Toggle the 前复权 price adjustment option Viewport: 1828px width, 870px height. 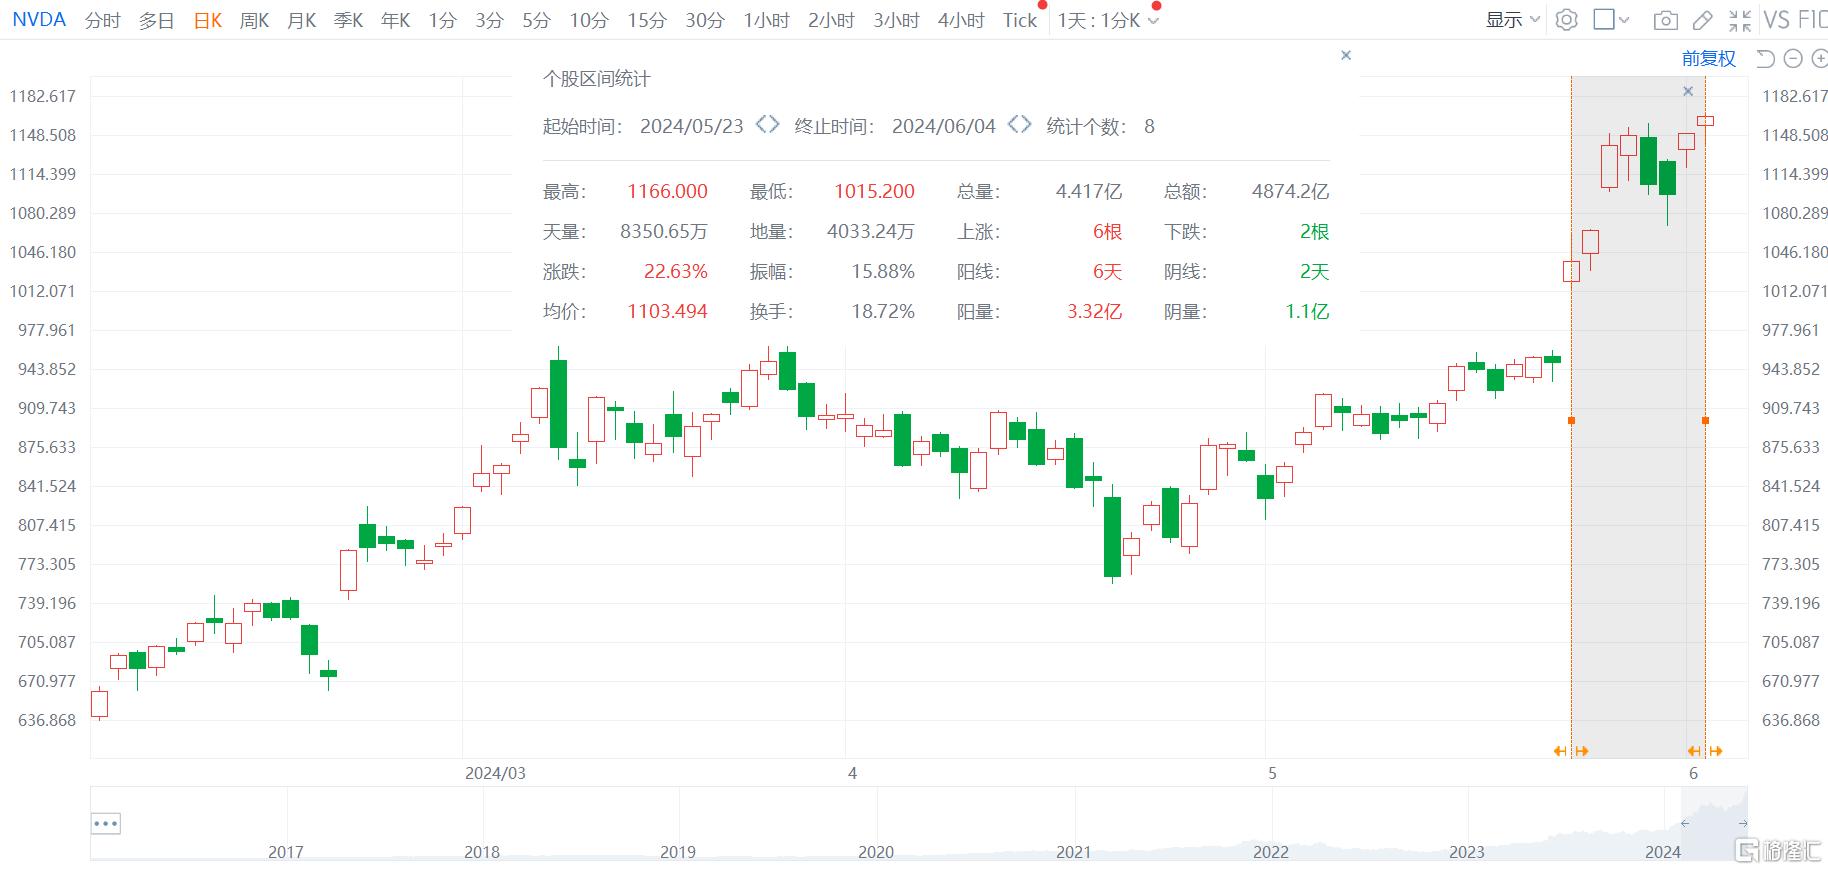click(1708, 59)
